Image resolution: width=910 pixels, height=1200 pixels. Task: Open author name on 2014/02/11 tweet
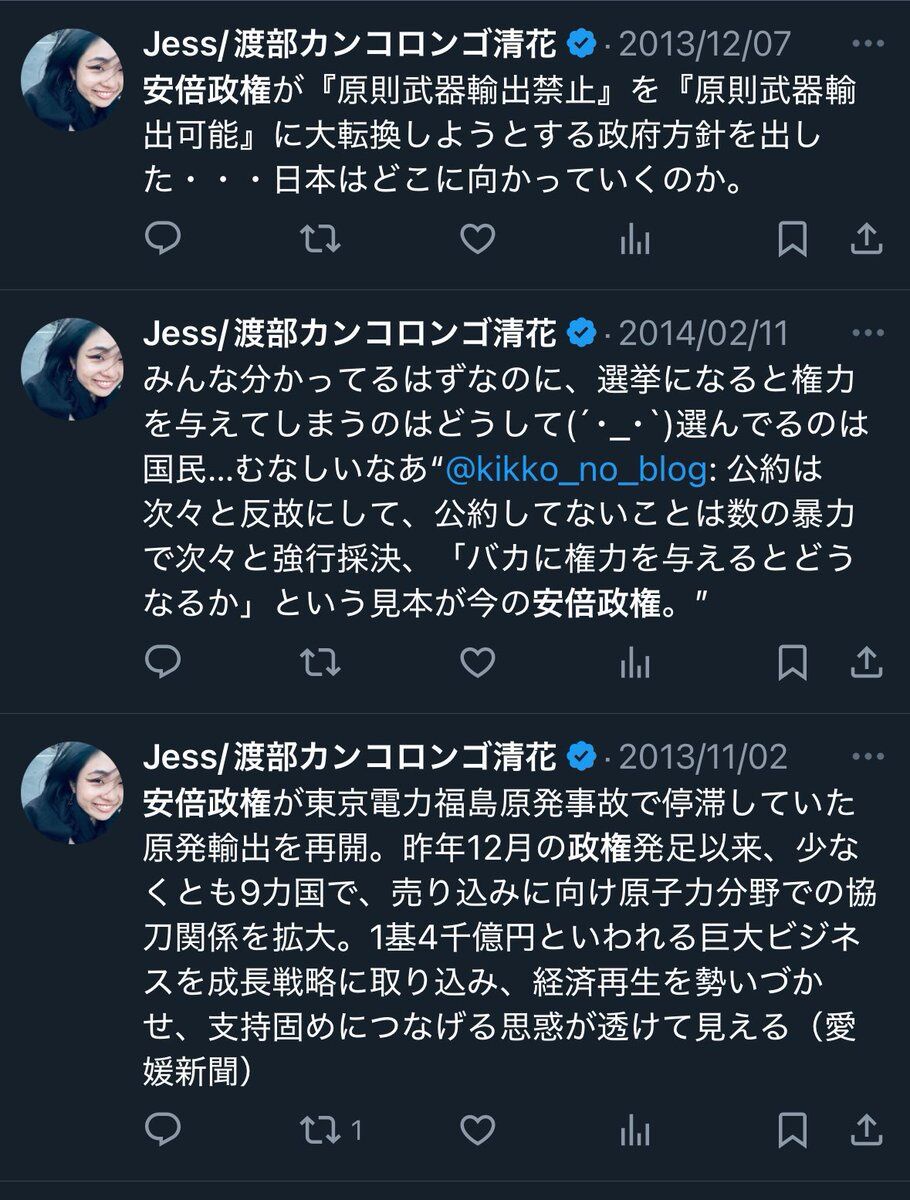[x=349, y=332]
